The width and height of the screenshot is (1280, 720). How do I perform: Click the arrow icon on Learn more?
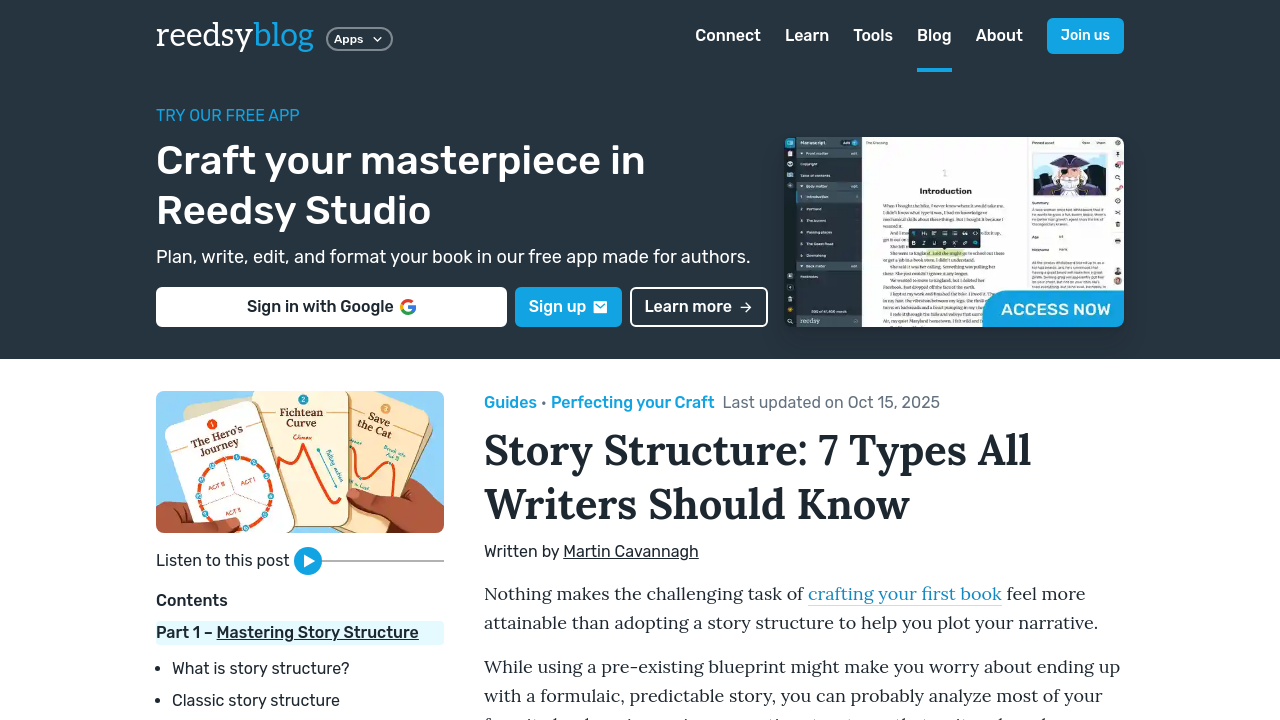[x=746, y=307]
